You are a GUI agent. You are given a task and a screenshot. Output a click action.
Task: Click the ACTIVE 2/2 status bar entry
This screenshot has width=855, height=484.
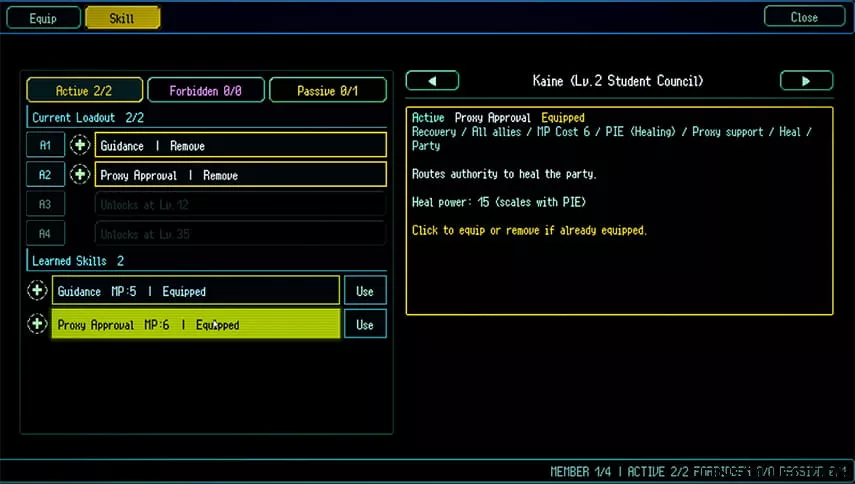tap(658, 471)
